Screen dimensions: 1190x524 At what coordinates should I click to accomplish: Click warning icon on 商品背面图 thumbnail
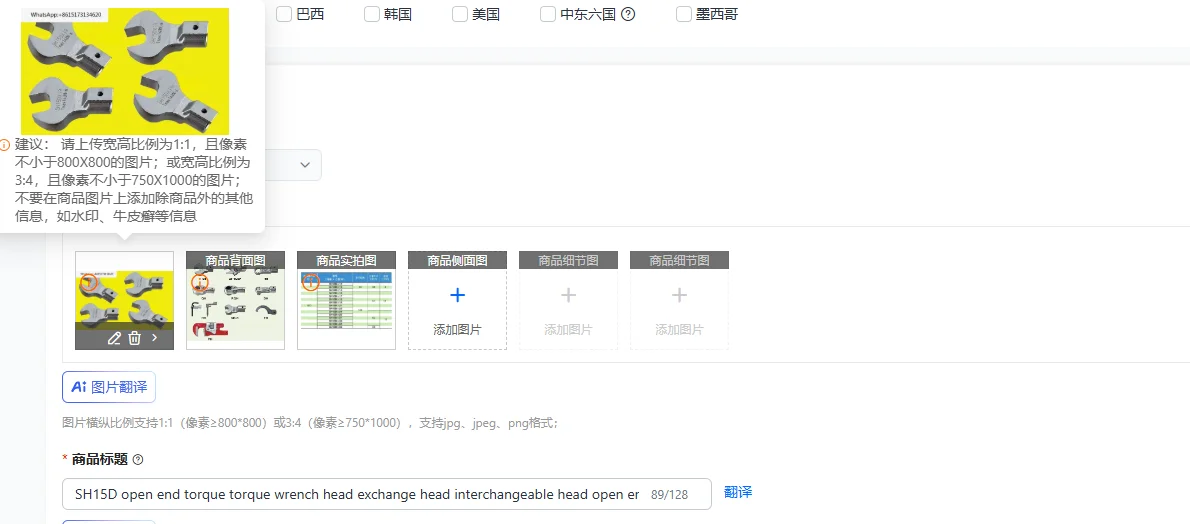point(200,283)
